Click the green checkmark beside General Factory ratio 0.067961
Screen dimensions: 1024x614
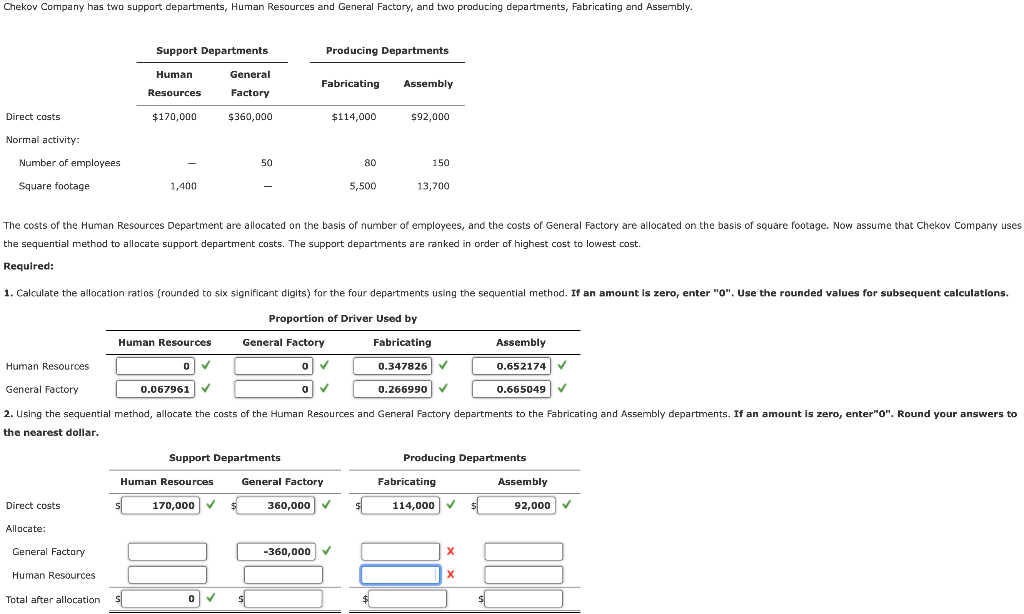point(206,389)
